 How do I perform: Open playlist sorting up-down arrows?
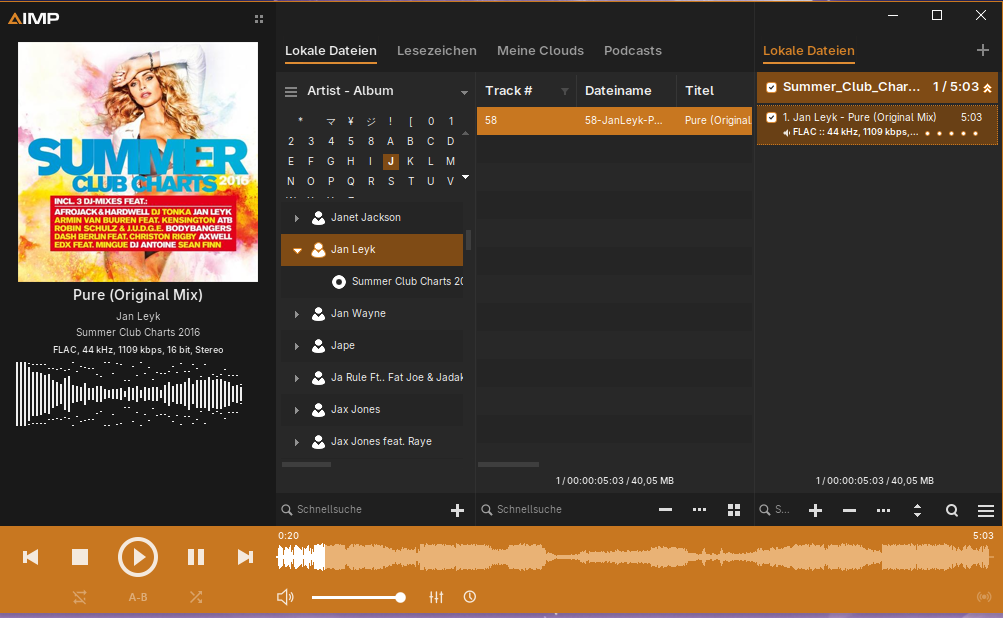917,511
